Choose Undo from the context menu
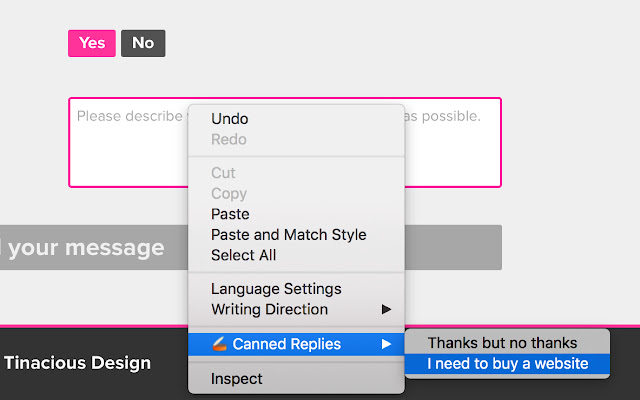Image resolution: width=640 pixels, height=400 pixels. click(230, 119)
